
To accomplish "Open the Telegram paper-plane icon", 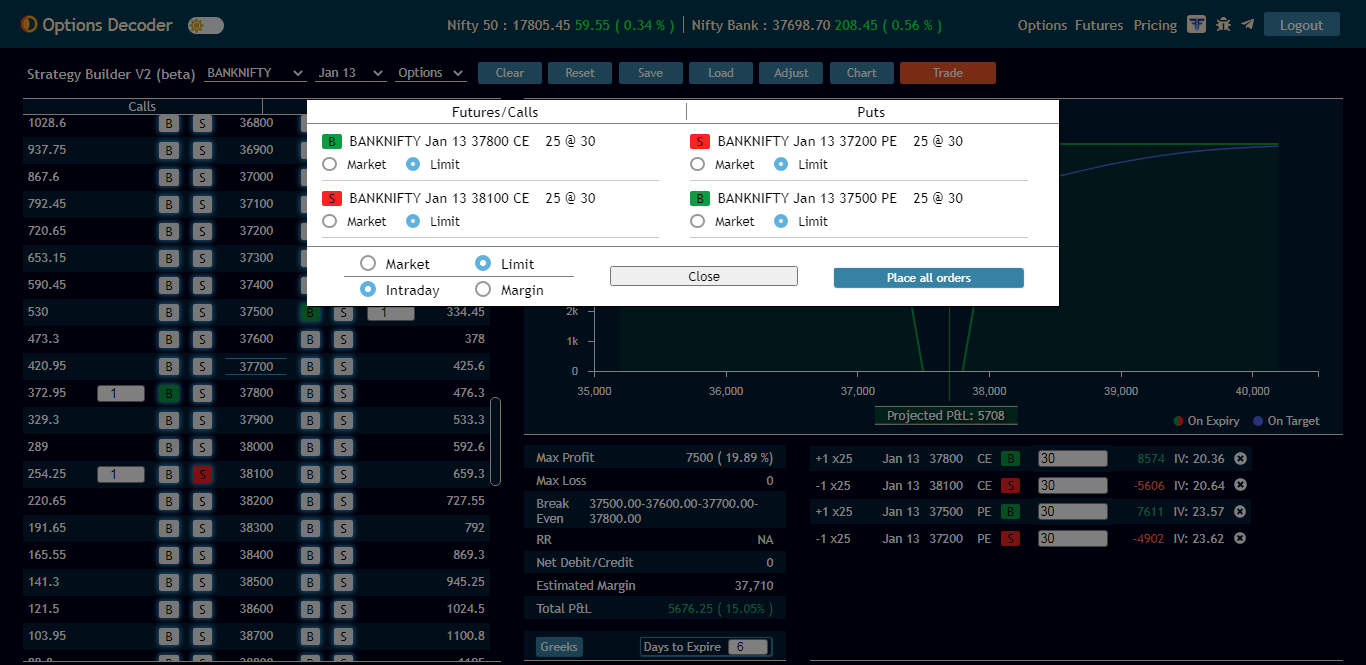I will coord(1247,24).
